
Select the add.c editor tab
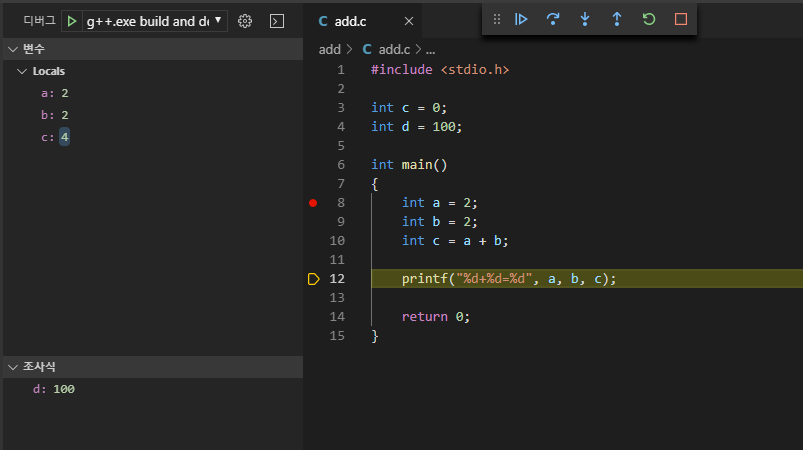351,21
